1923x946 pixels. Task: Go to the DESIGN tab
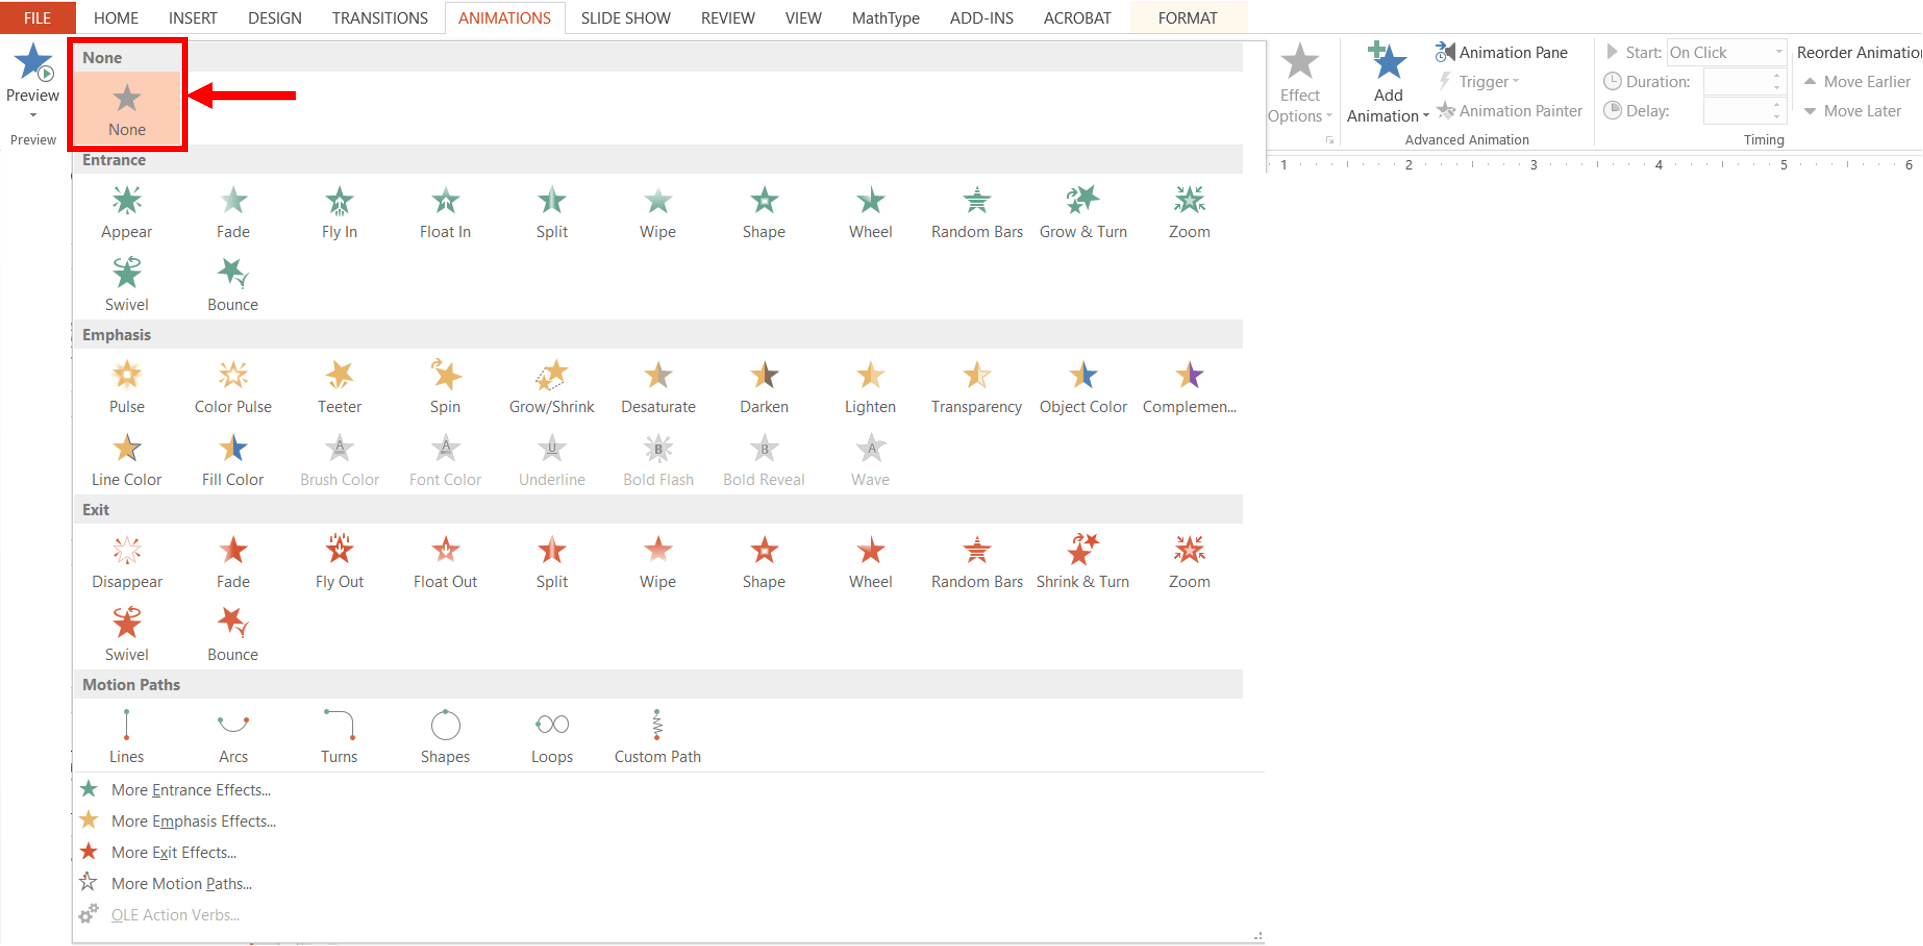[x=274, y=18]
